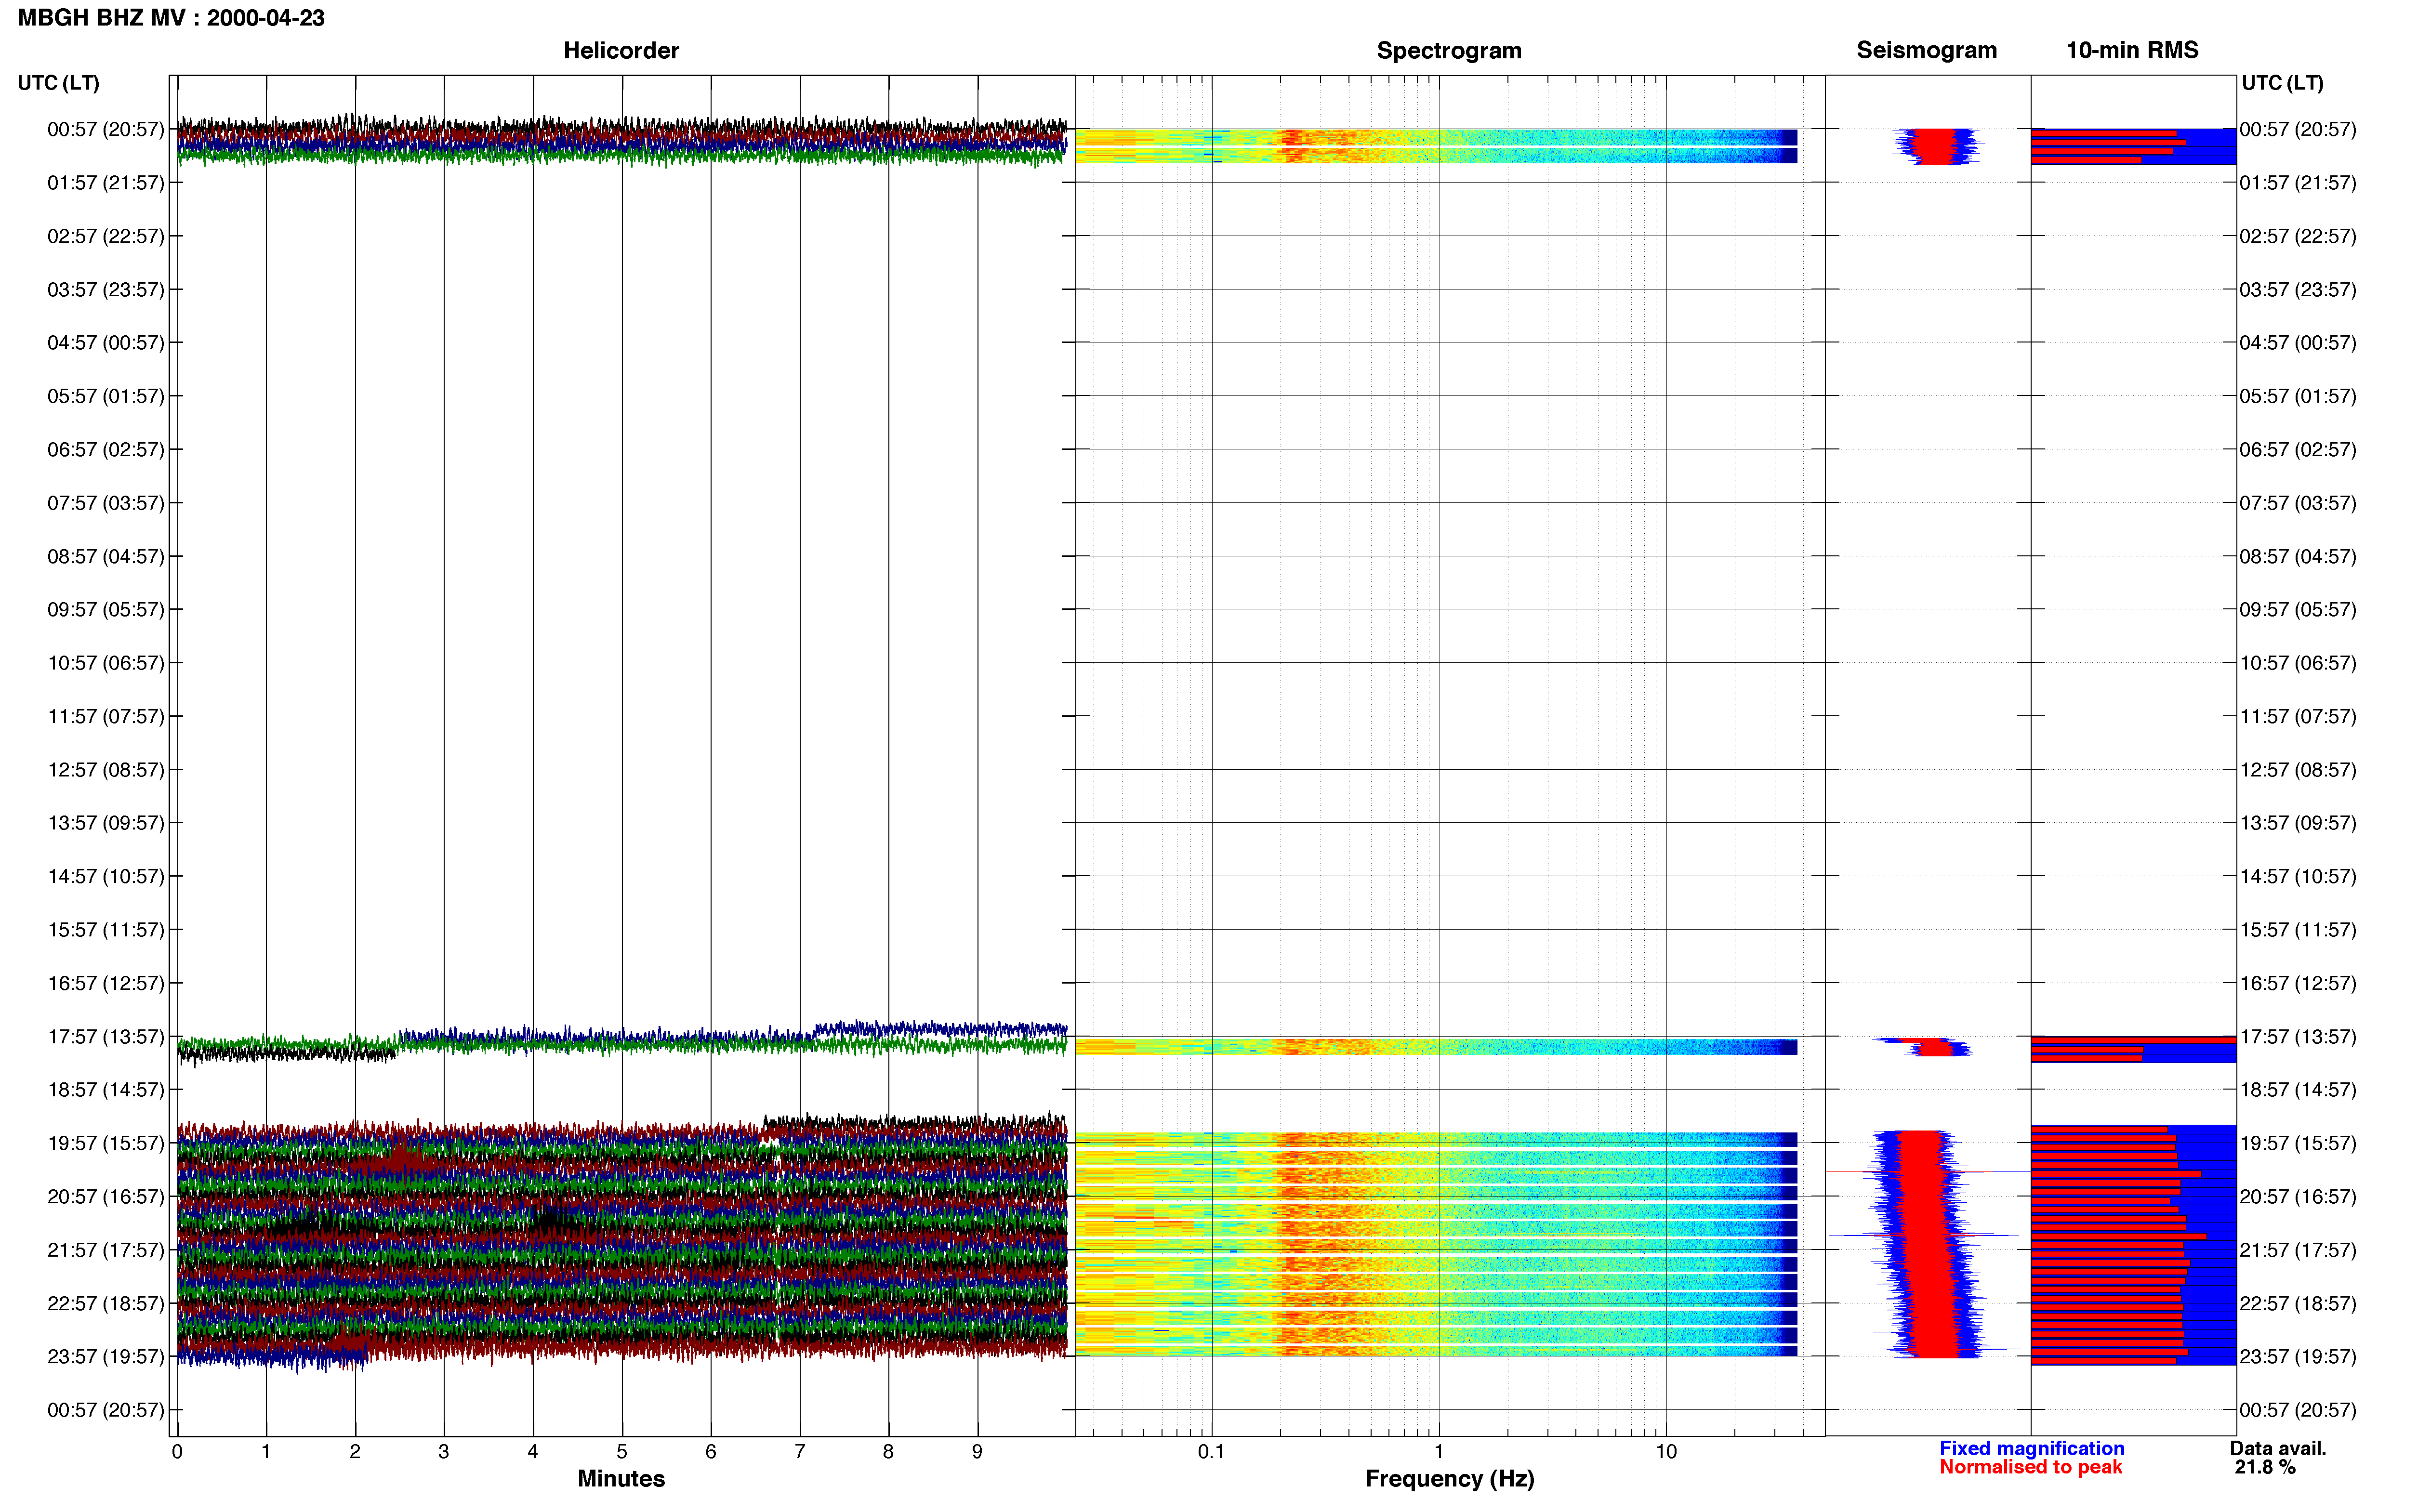Click left time label 04:57 (00:57)

point(106,343)
